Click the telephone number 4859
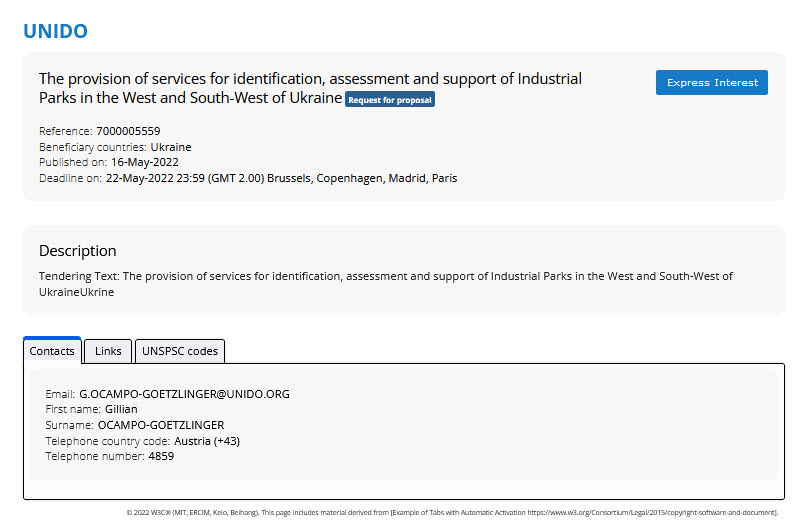 (161, 456)
